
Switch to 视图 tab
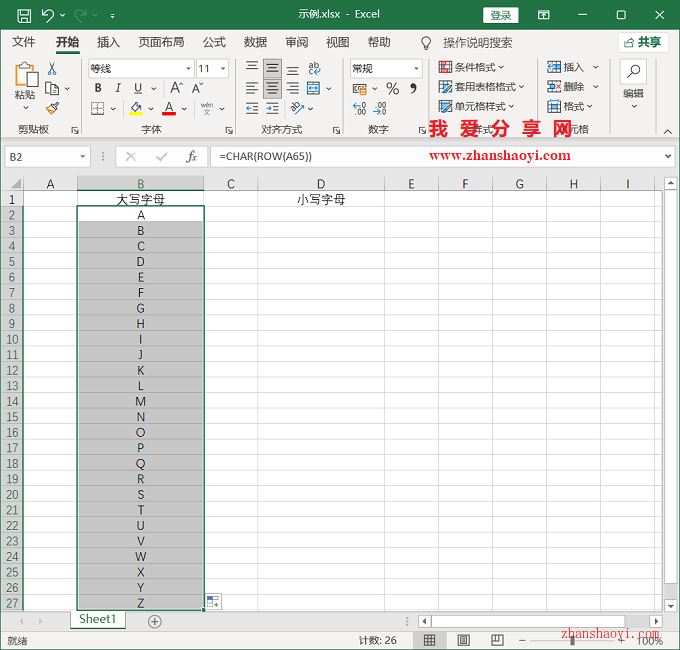337,42
